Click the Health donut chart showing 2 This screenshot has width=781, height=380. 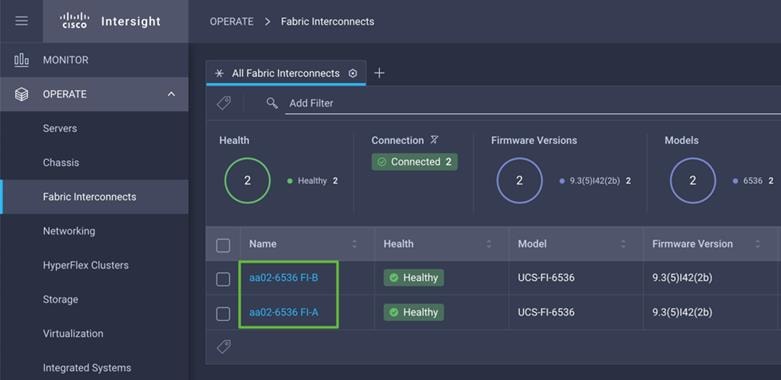click(x=247, y=181)
